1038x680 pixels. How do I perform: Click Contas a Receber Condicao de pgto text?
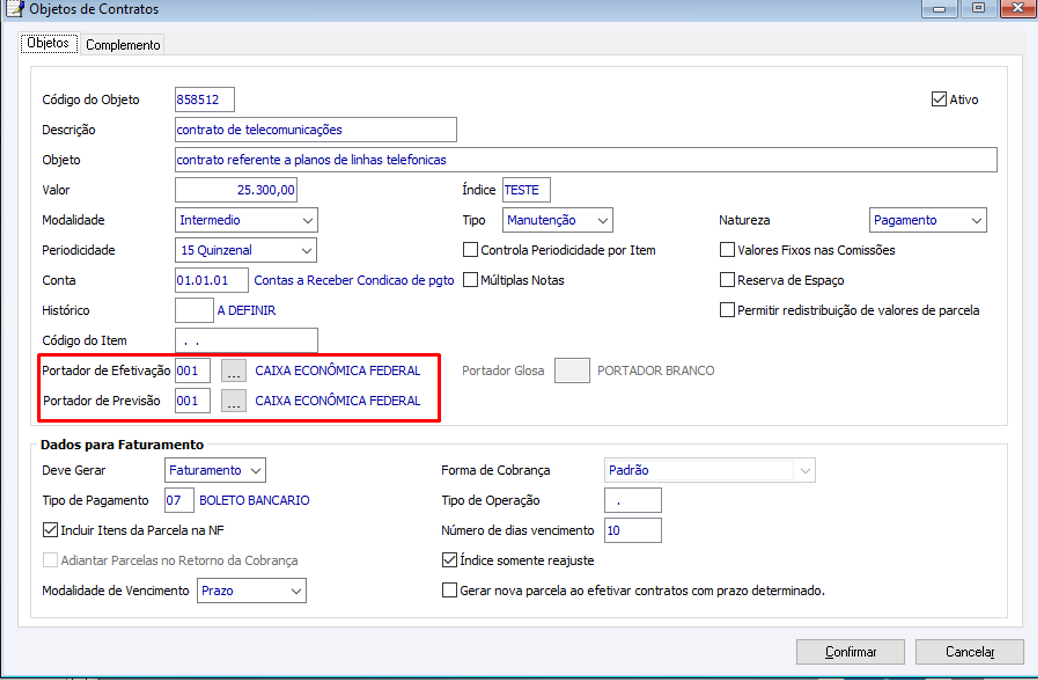pyautogui.click(x=354, y=280)
